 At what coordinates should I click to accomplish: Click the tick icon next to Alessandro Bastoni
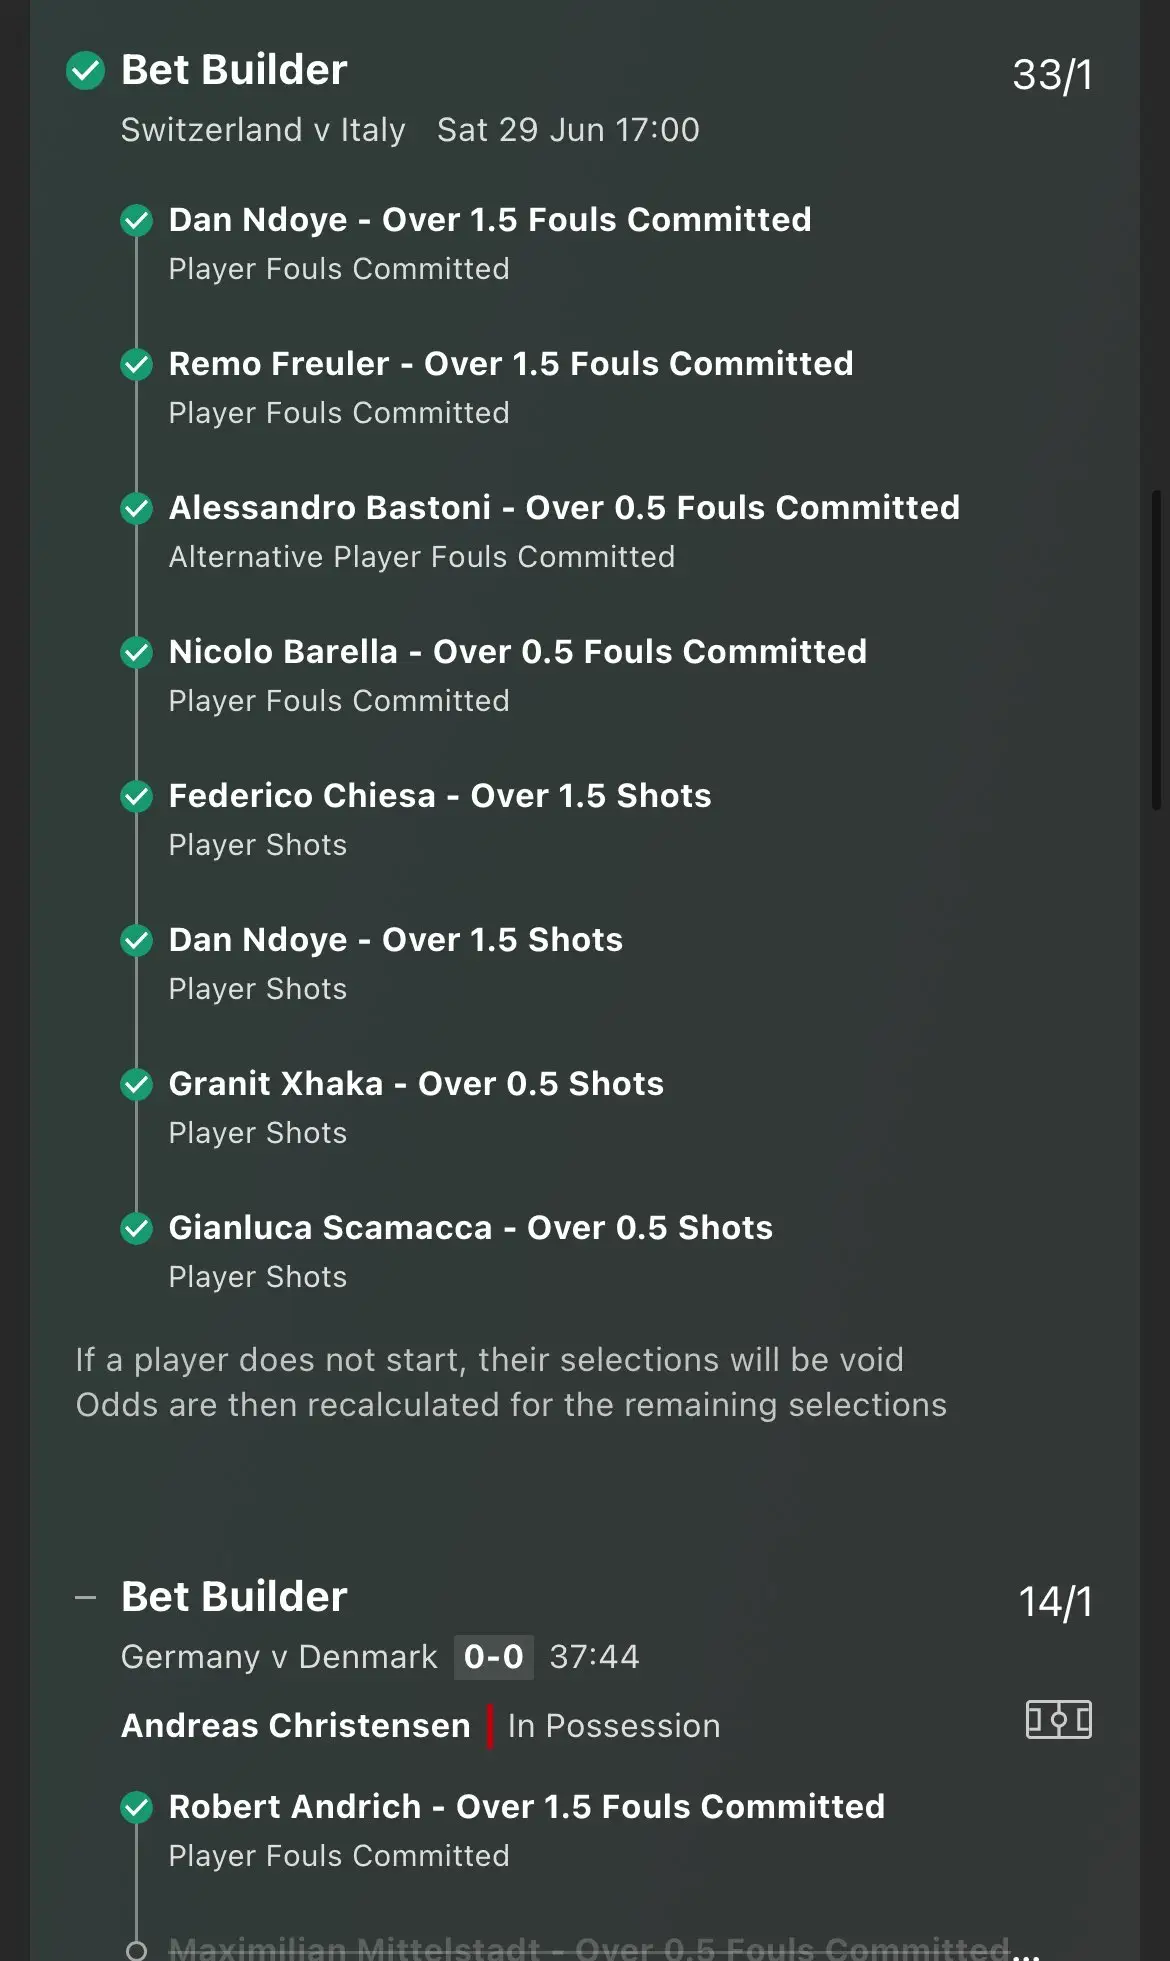[x=137, y=508]
